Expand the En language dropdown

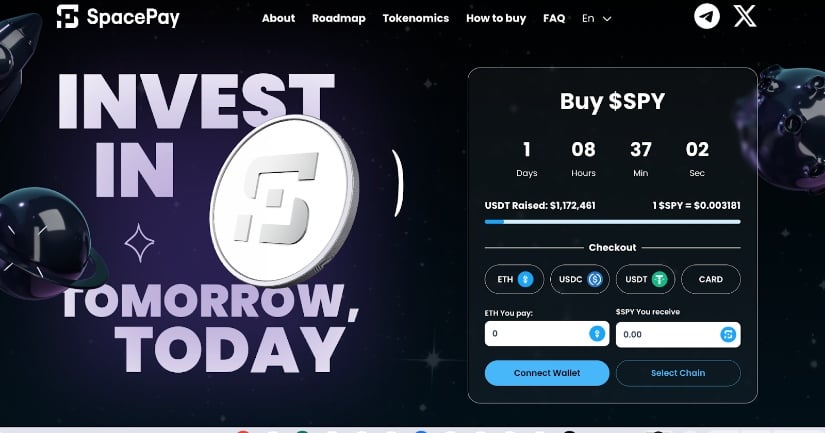click(597, 18)
